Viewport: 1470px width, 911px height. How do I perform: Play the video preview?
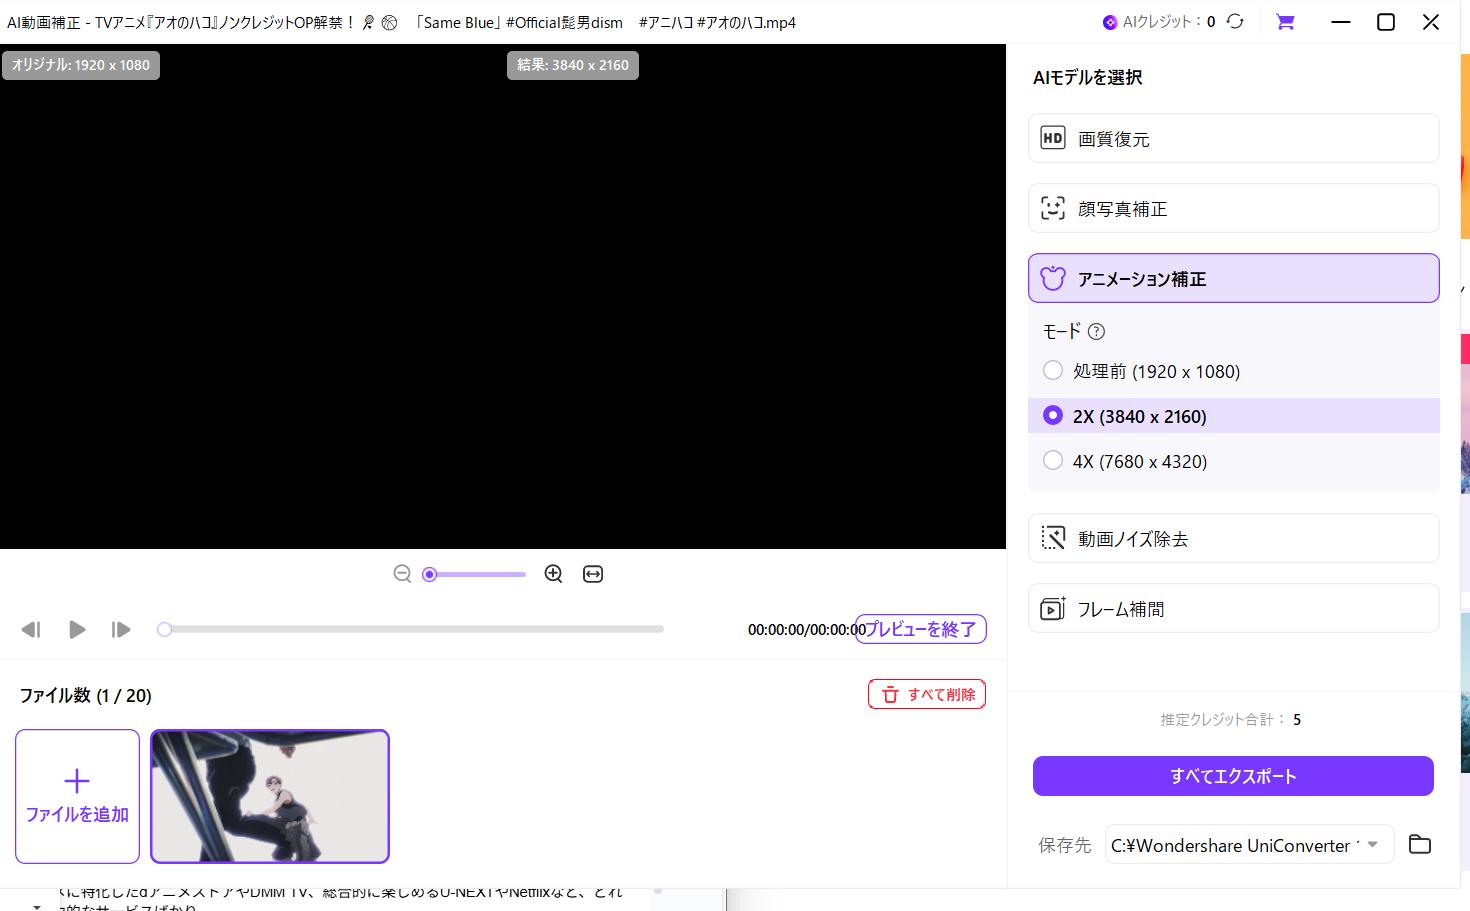pos(77,629)
